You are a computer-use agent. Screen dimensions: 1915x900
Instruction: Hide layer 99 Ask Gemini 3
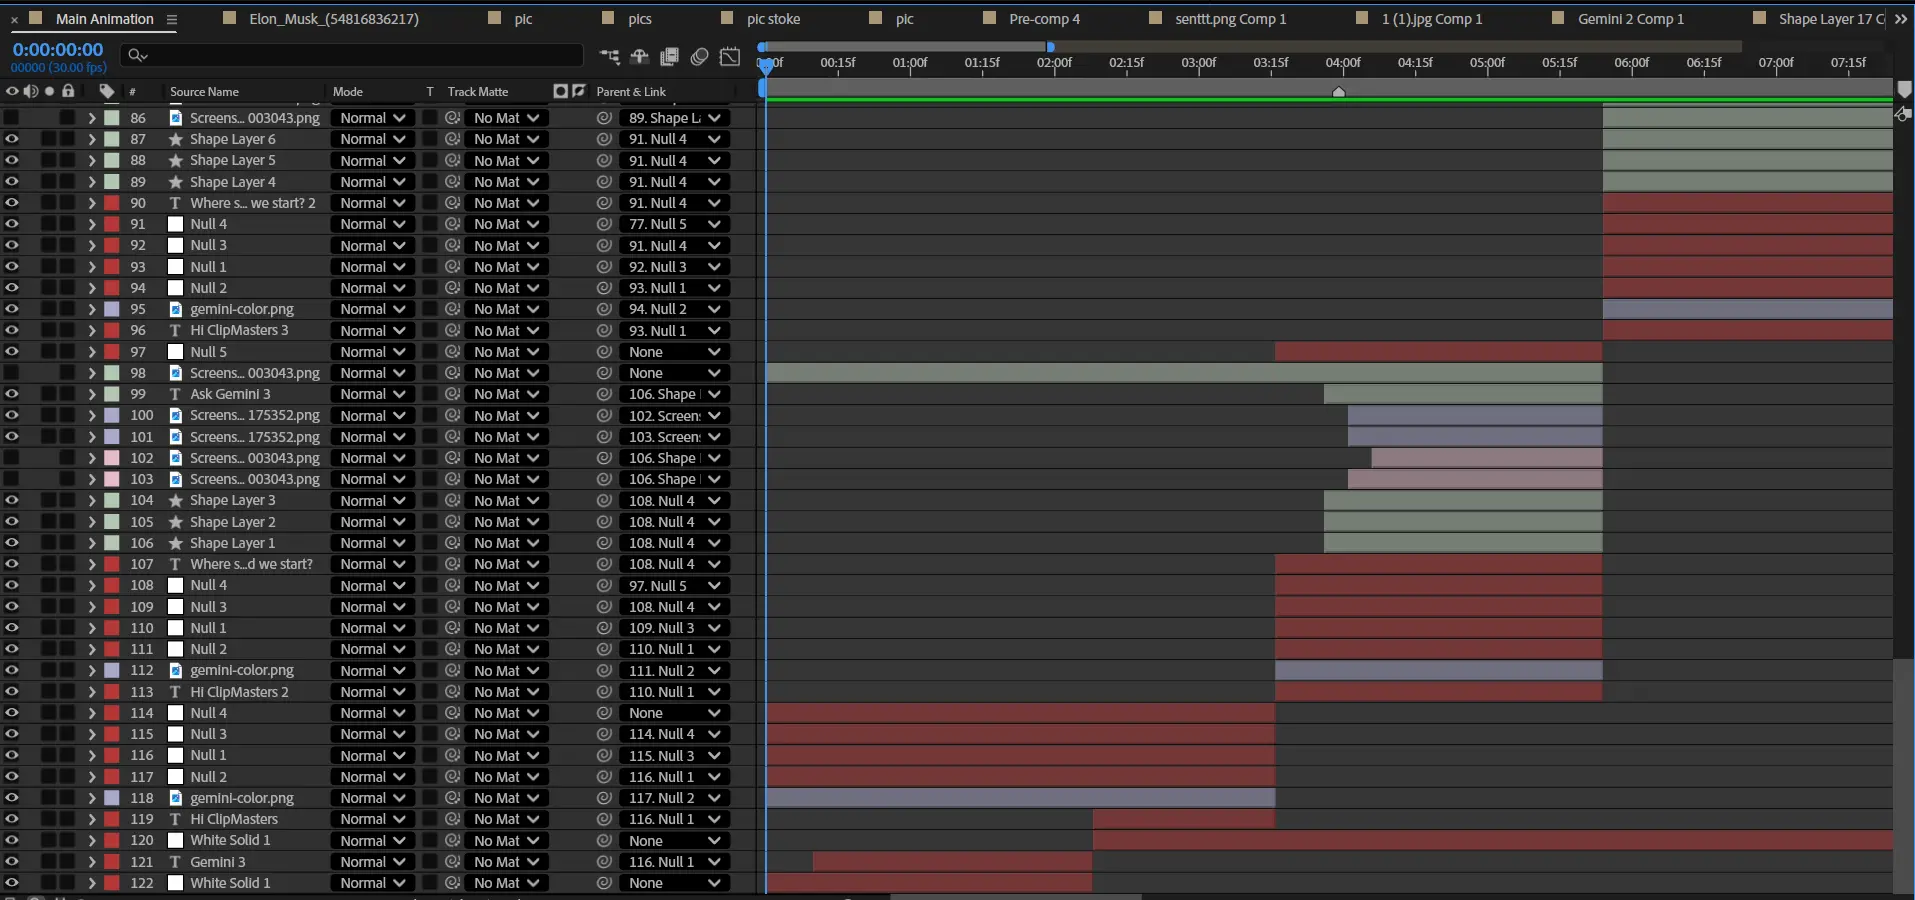pos(12,394)
